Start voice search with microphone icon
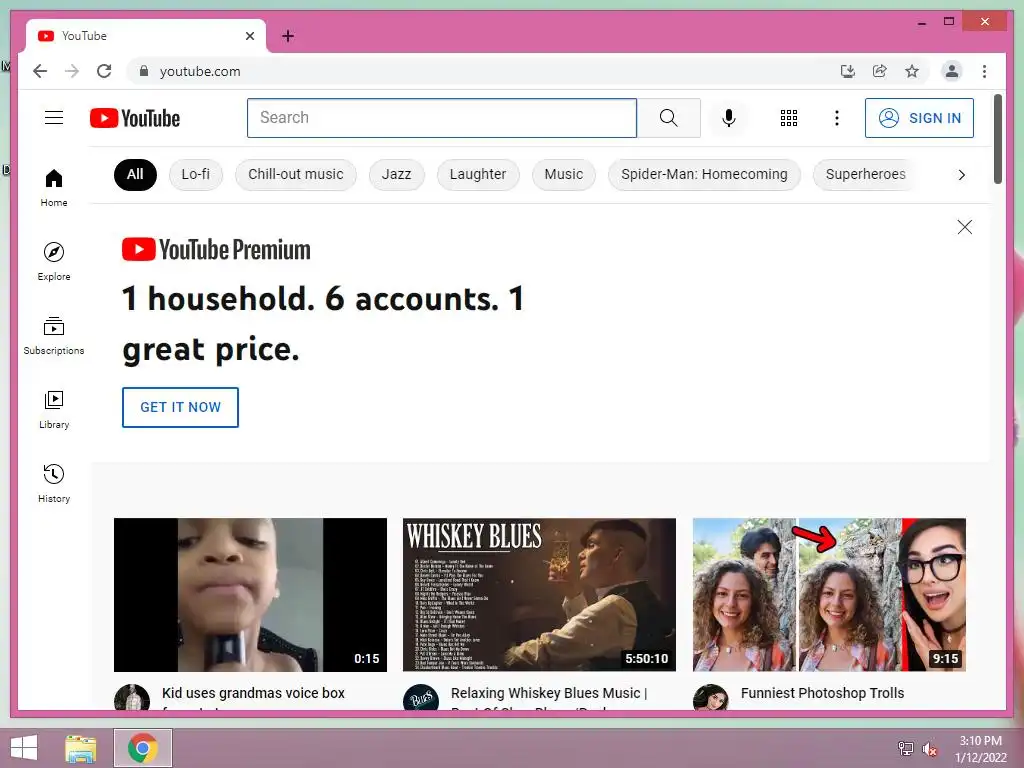The image size is (1024, 768). 729,118
